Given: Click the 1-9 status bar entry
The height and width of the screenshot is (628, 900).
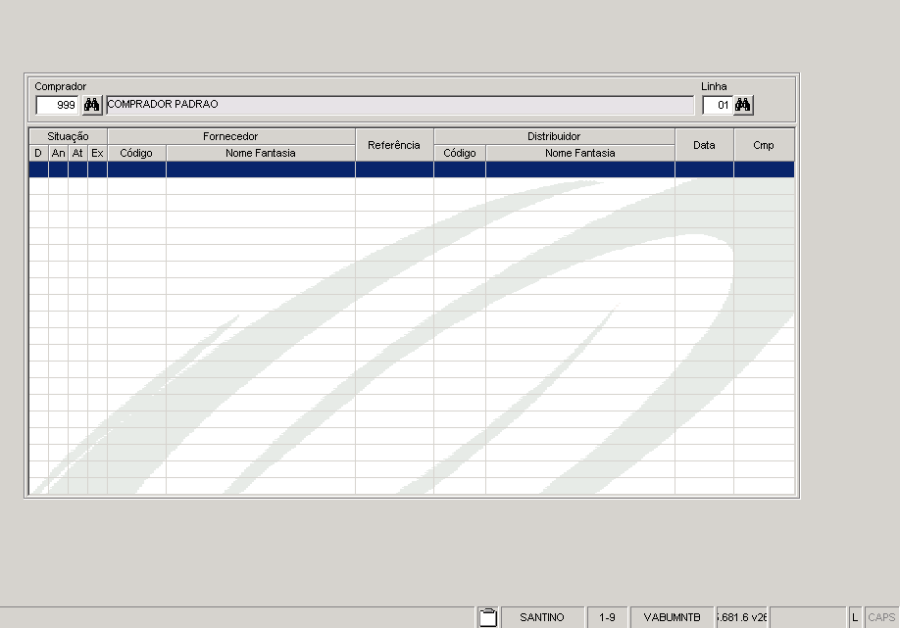Looking at the screenshot, I should tap(607, 617).
